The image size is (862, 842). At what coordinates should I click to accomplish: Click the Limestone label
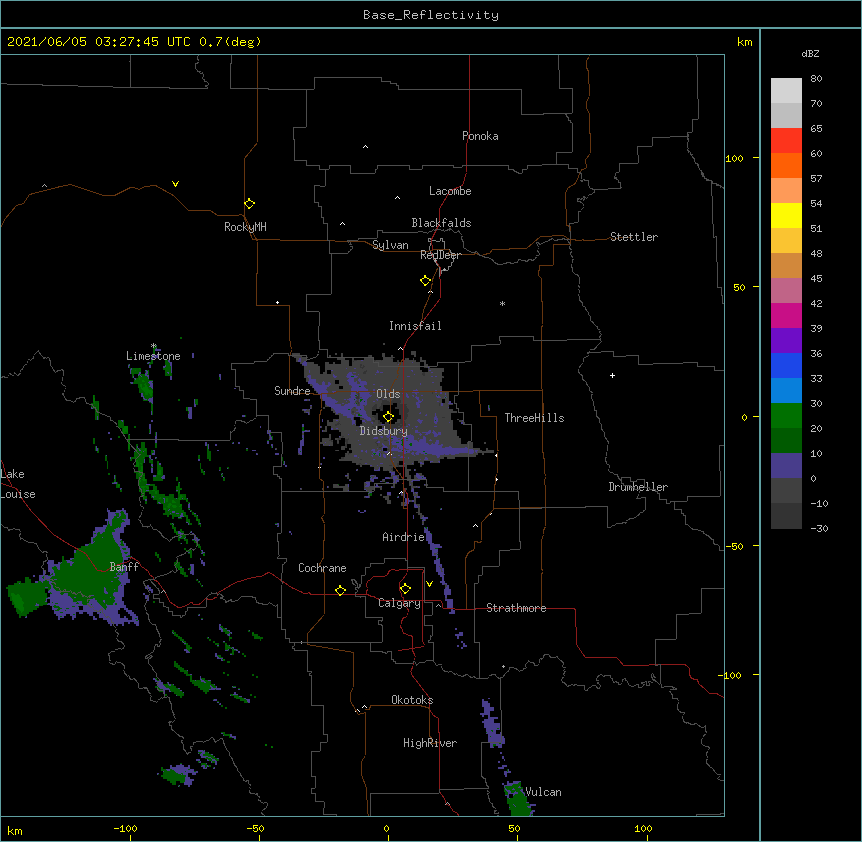pyautogui.click(x=153, y=356)
